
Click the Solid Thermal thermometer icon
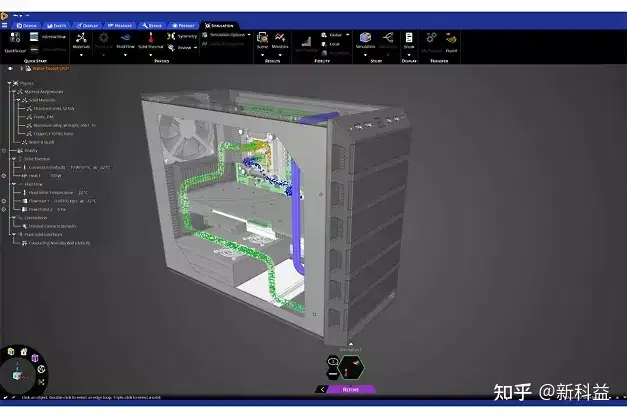(151, 38)
